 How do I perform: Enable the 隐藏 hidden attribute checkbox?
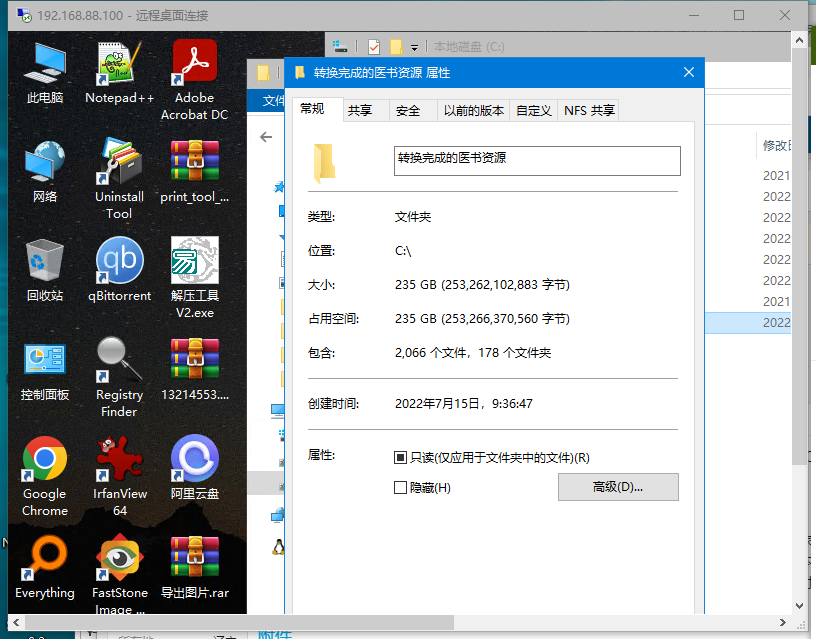point(401,488)
